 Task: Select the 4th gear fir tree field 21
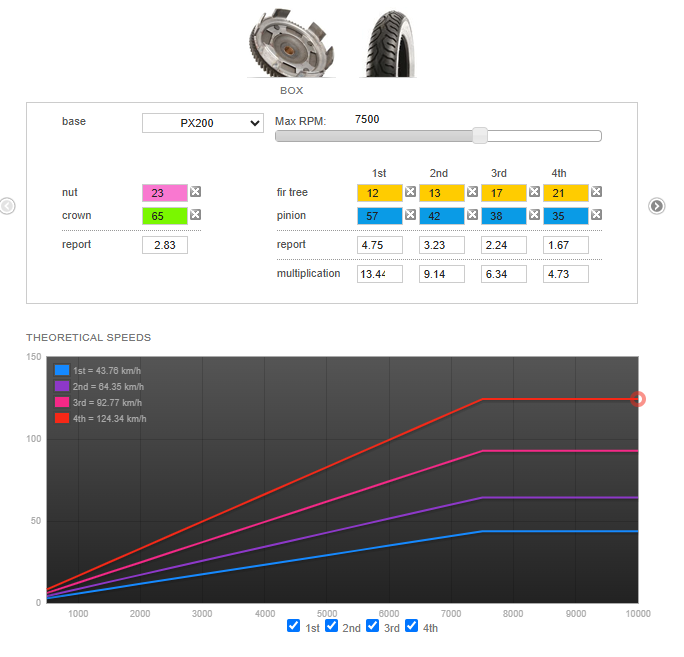pos(565,192)
